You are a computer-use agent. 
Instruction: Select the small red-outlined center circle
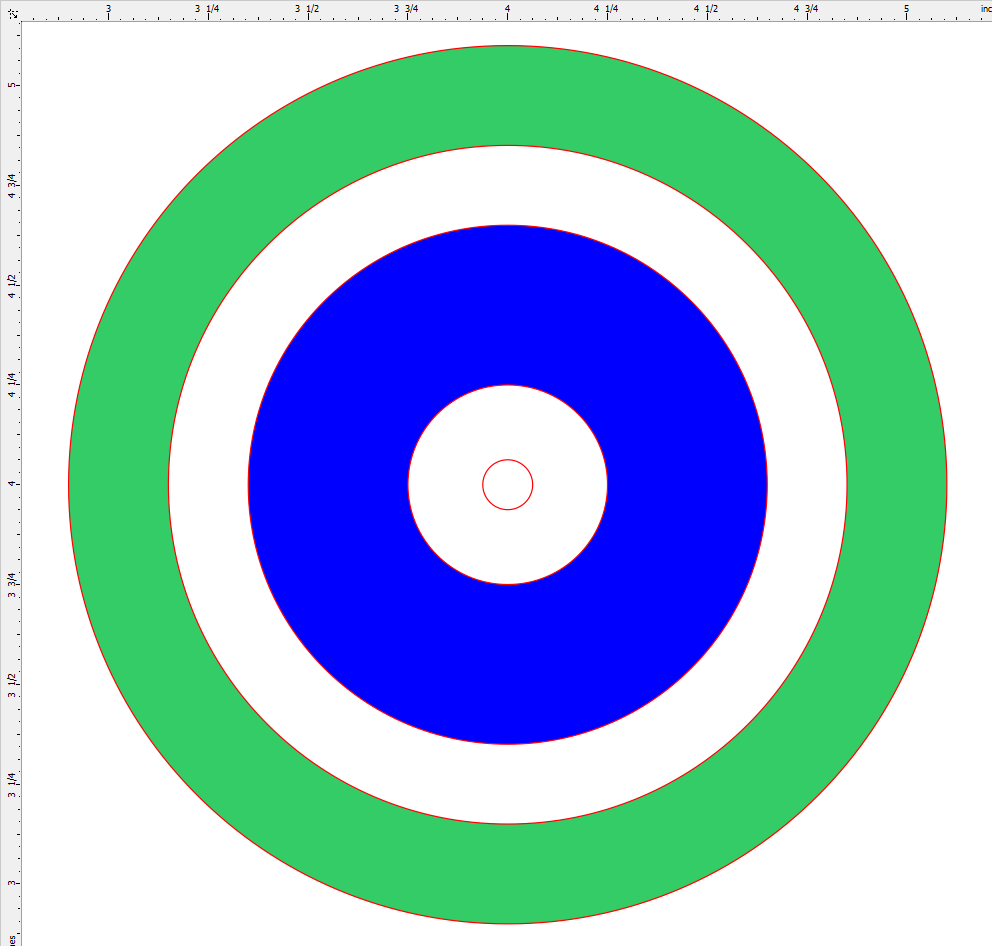(x=507, y=485)
